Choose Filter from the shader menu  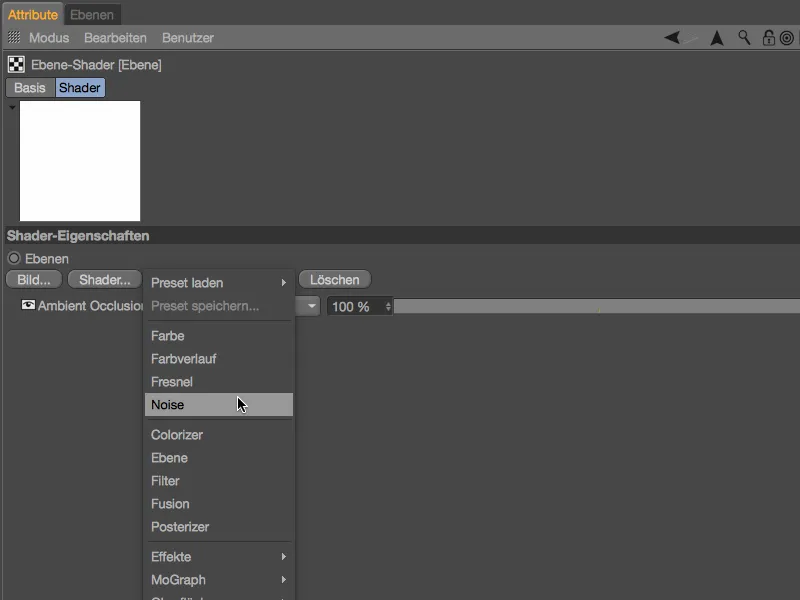pos(219,481)
